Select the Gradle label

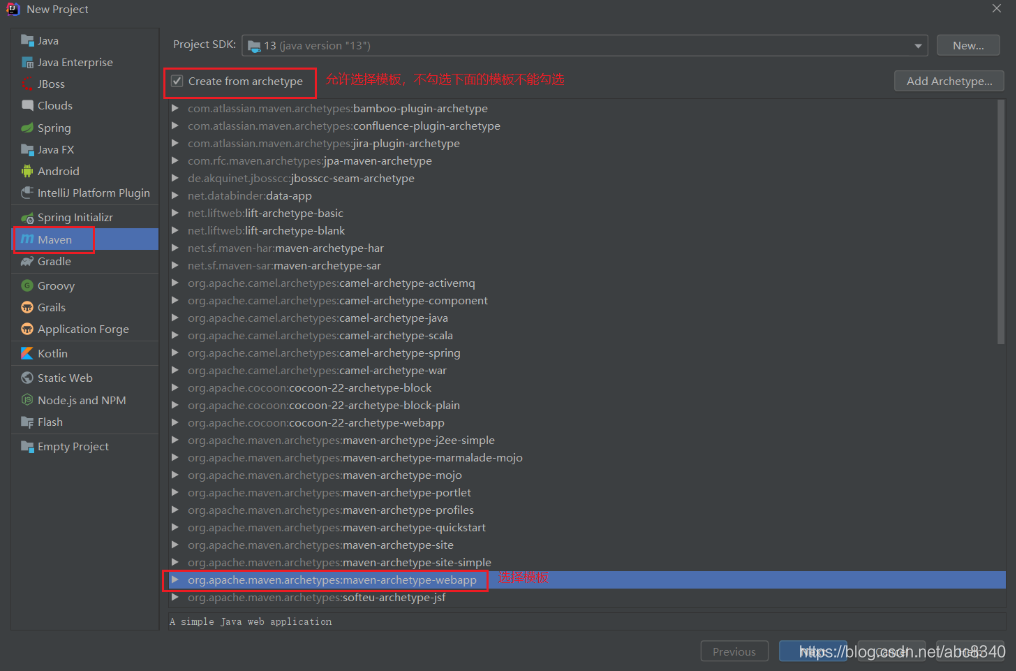[x=54, y=261]
